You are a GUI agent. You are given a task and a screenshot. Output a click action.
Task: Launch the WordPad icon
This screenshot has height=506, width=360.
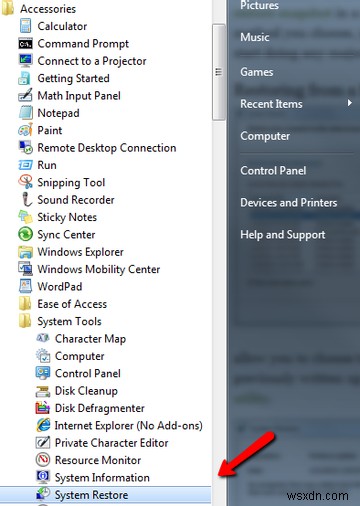25,286
